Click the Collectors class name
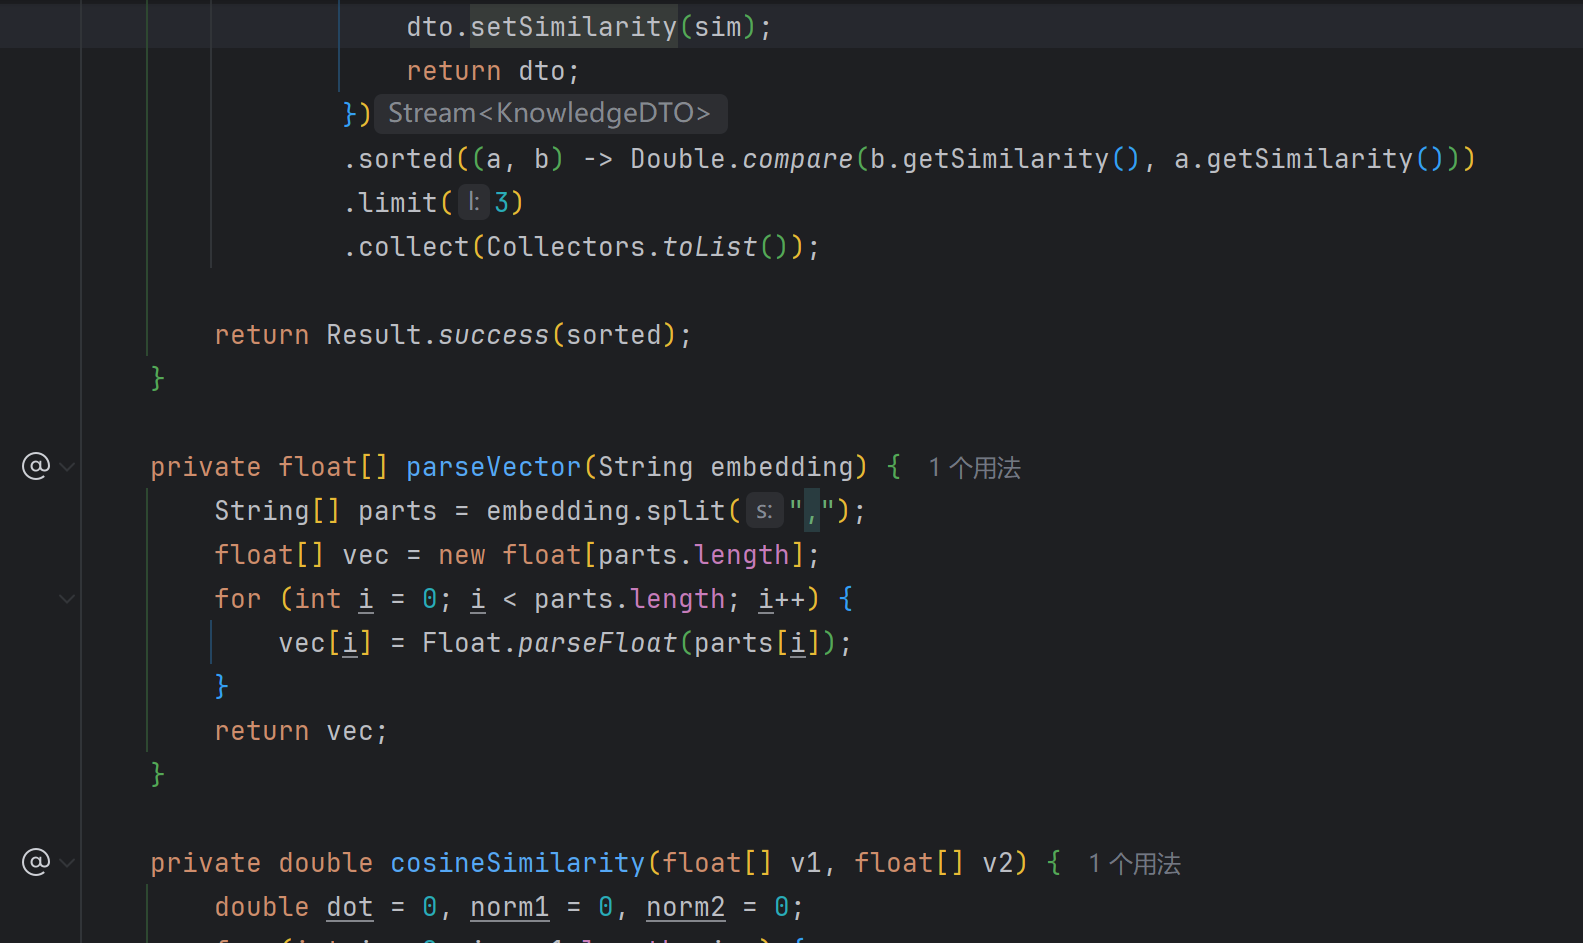 click(566, 247)
